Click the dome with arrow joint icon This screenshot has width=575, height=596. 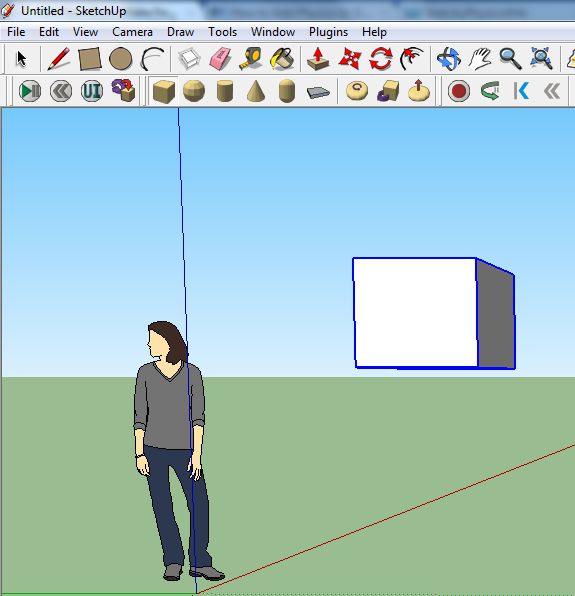[x=418, y=90]
